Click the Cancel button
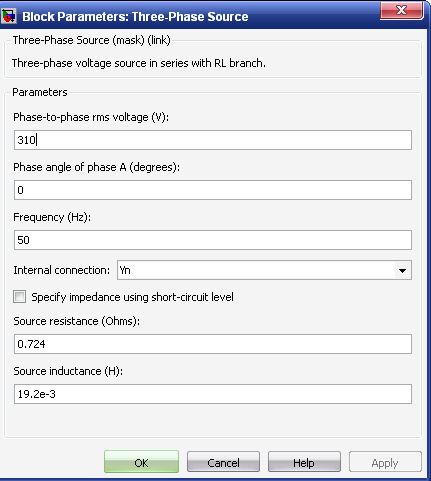The height and width of the screenshot is (481, 431). (223, 462)
